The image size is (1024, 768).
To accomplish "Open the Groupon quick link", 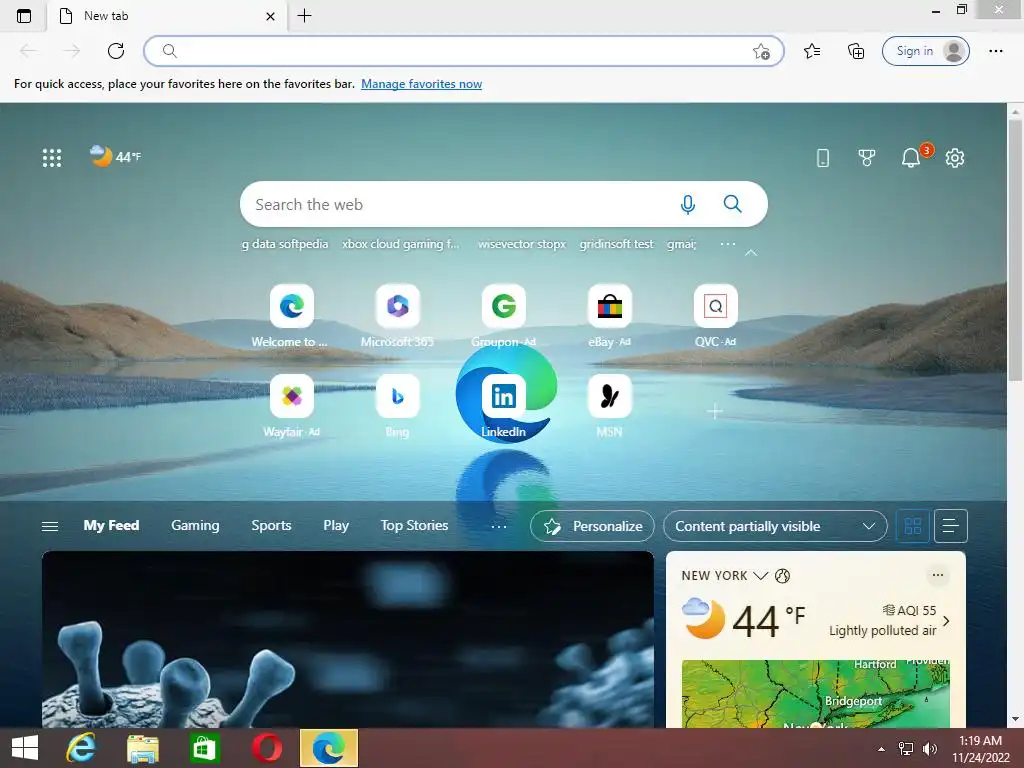I will pos(504,316).
